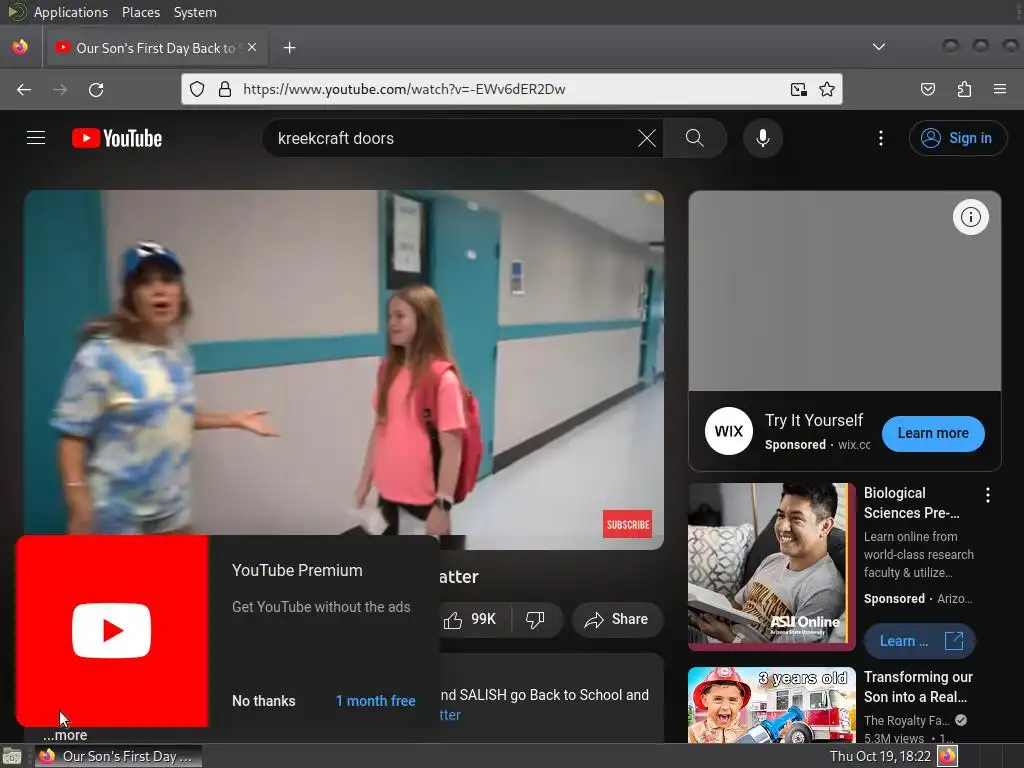Click the show desktop icon in bottom panel
1024x768 pixels.
12,756
